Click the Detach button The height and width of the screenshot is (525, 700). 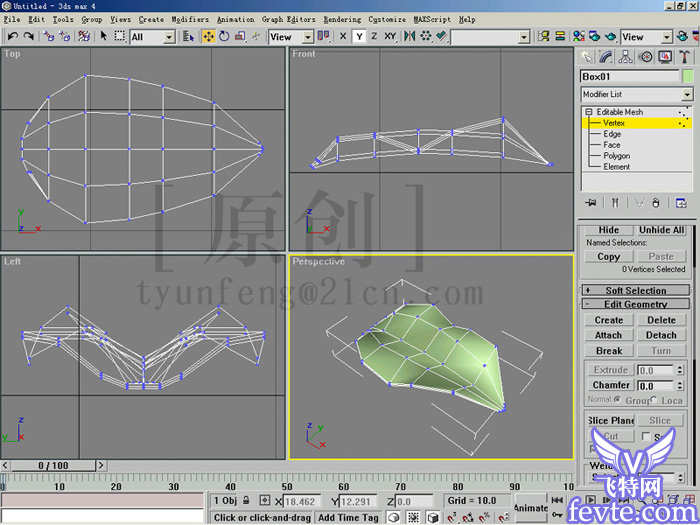point(661,335)
